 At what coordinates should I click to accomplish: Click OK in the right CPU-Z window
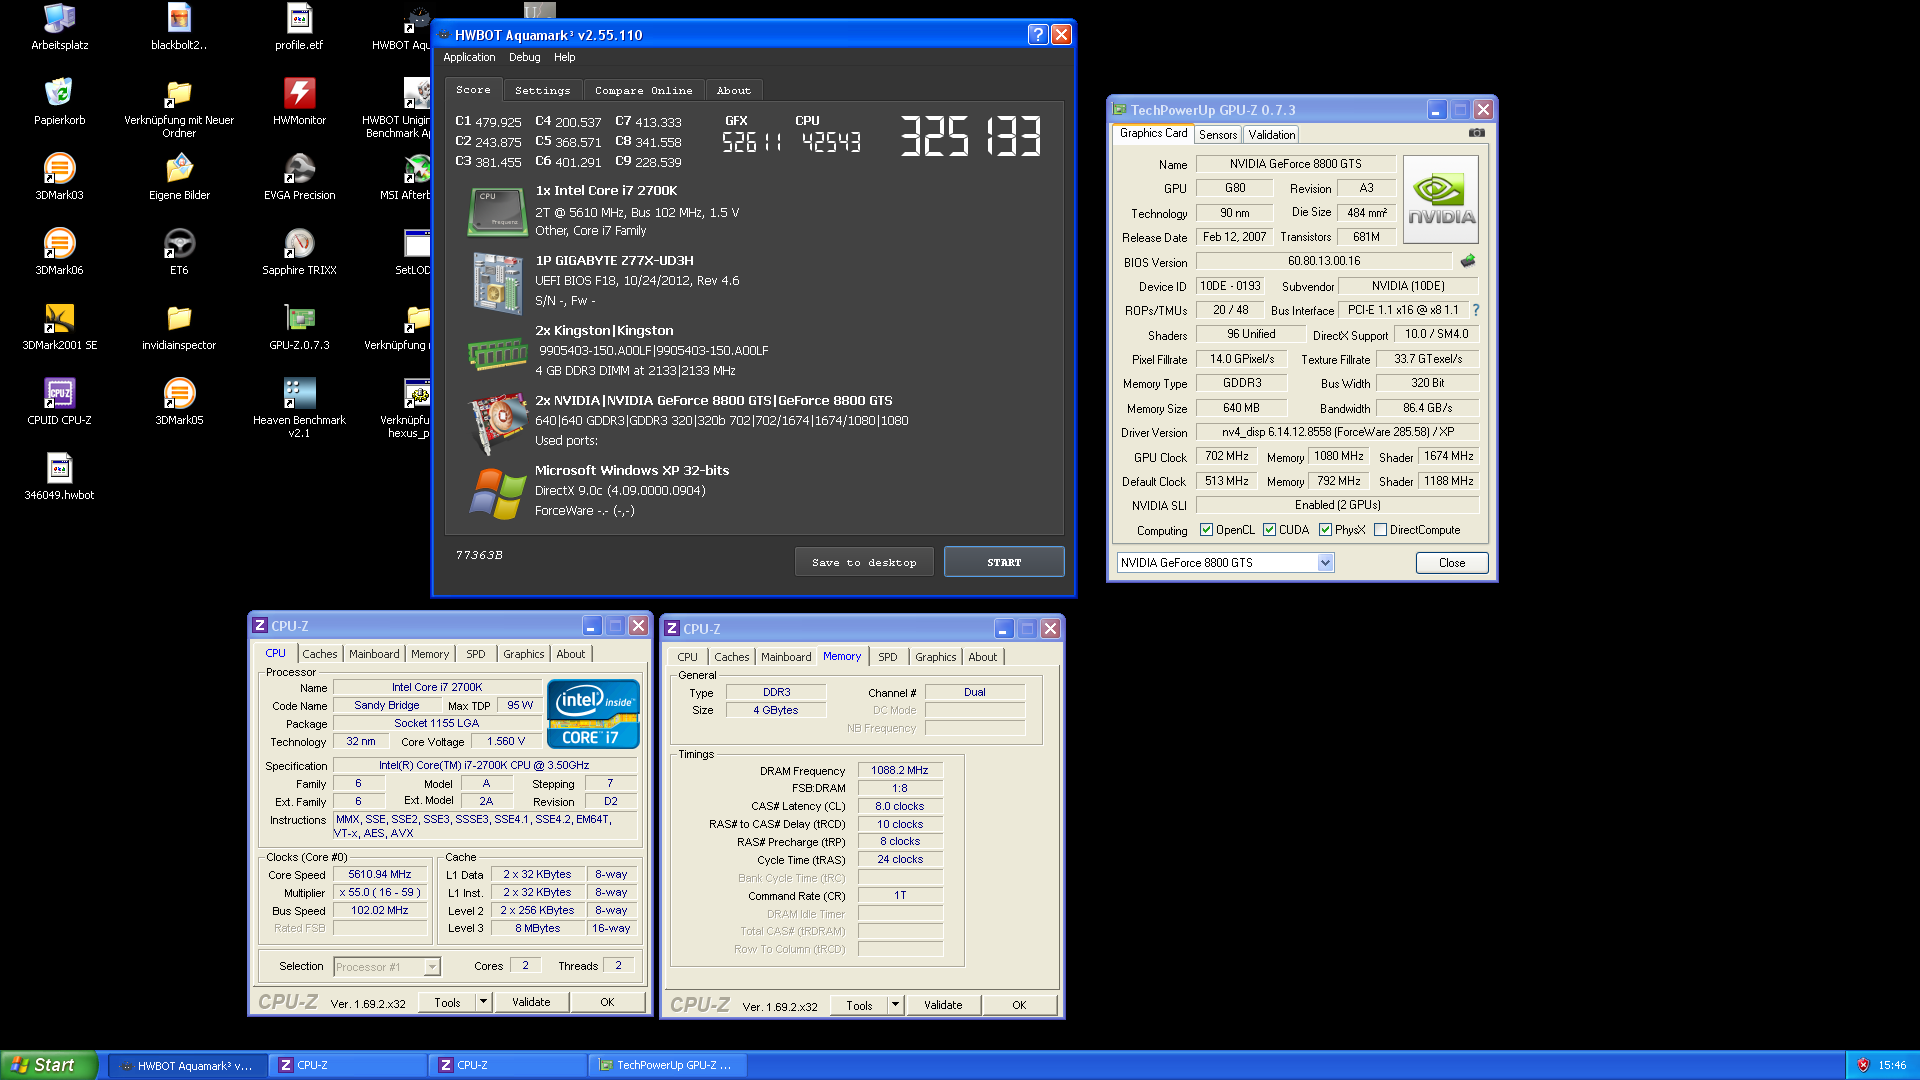pos(1019,1005)
